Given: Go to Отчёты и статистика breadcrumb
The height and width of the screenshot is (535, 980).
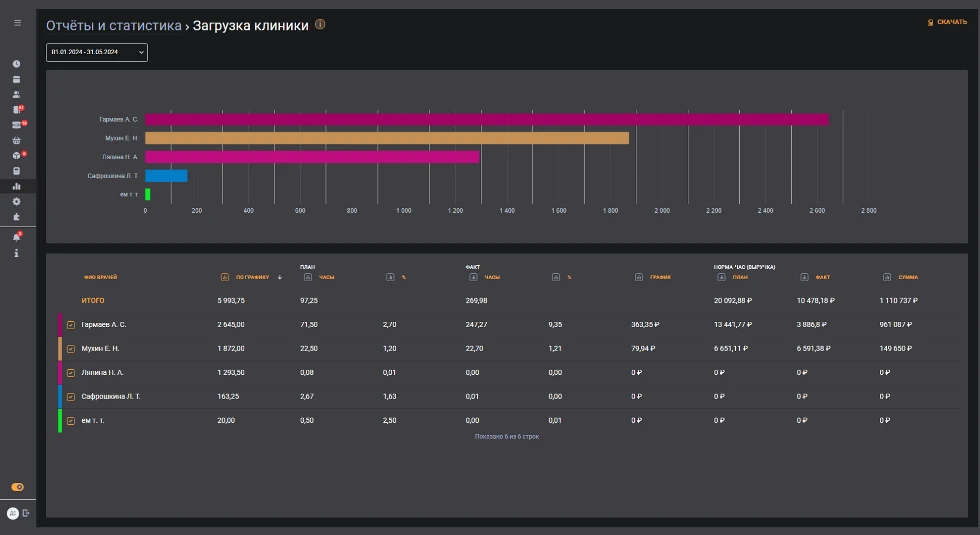Looking at the screenshot, I should [x=113, y=26].
